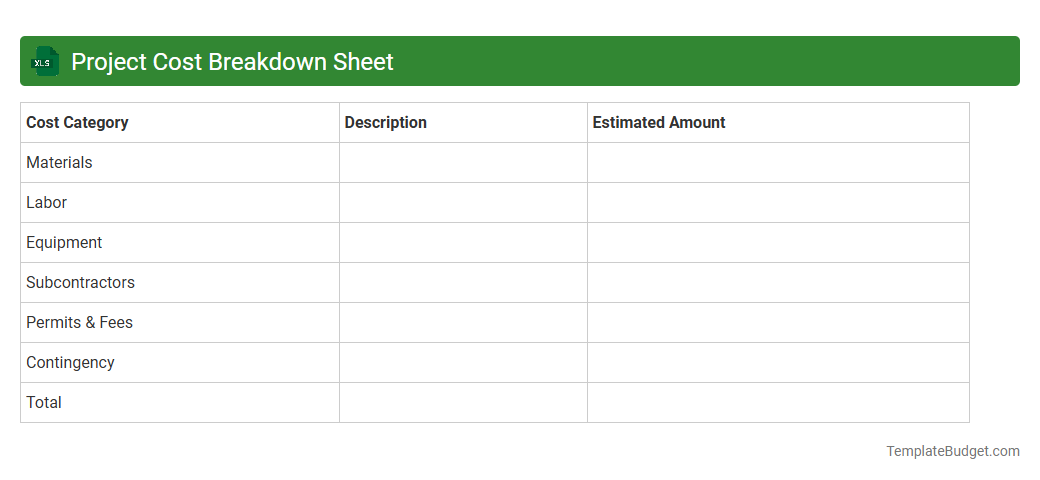Viewport: 1040px width, 480px height.
Task: Click the Permits & Fees row label
Action: coord(80,322)
